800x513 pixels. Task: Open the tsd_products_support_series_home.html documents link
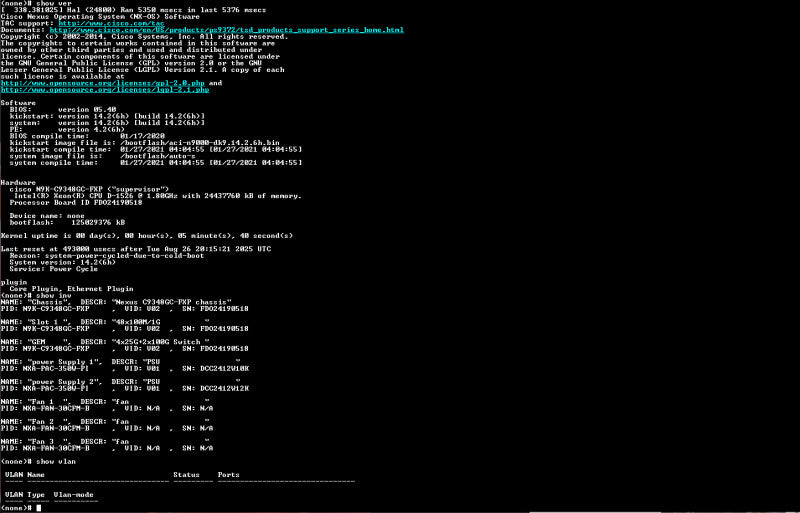click(x=227, y=30)
